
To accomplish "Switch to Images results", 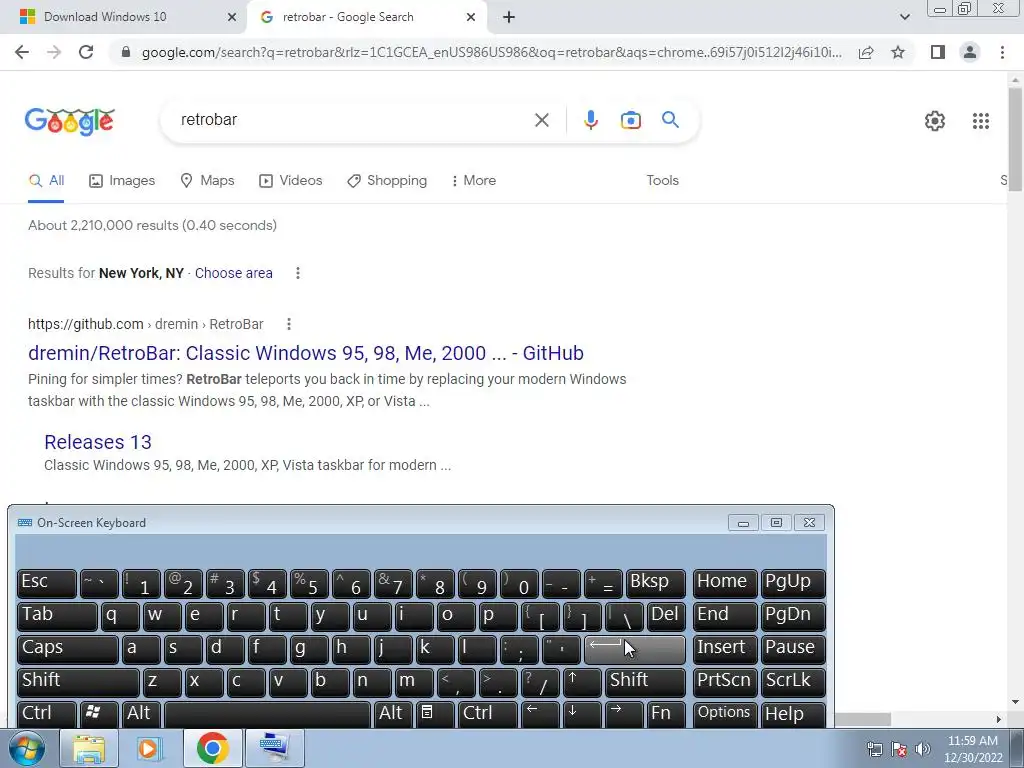I will click(122, 181).
